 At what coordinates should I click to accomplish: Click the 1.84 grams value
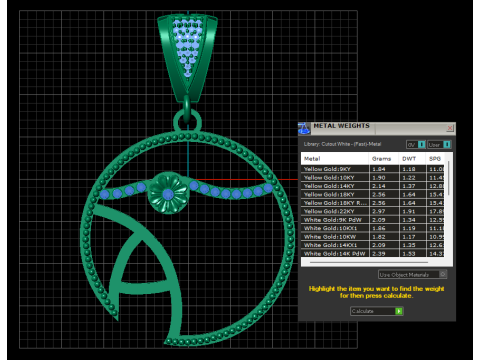[x=379, y=169]
